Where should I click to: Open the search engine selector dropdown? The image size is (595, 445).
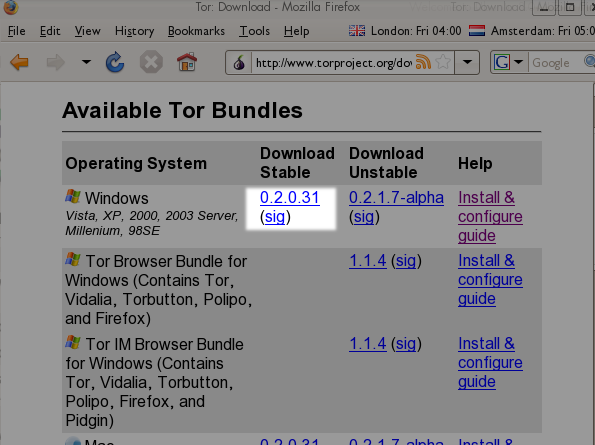pos(519,62)
